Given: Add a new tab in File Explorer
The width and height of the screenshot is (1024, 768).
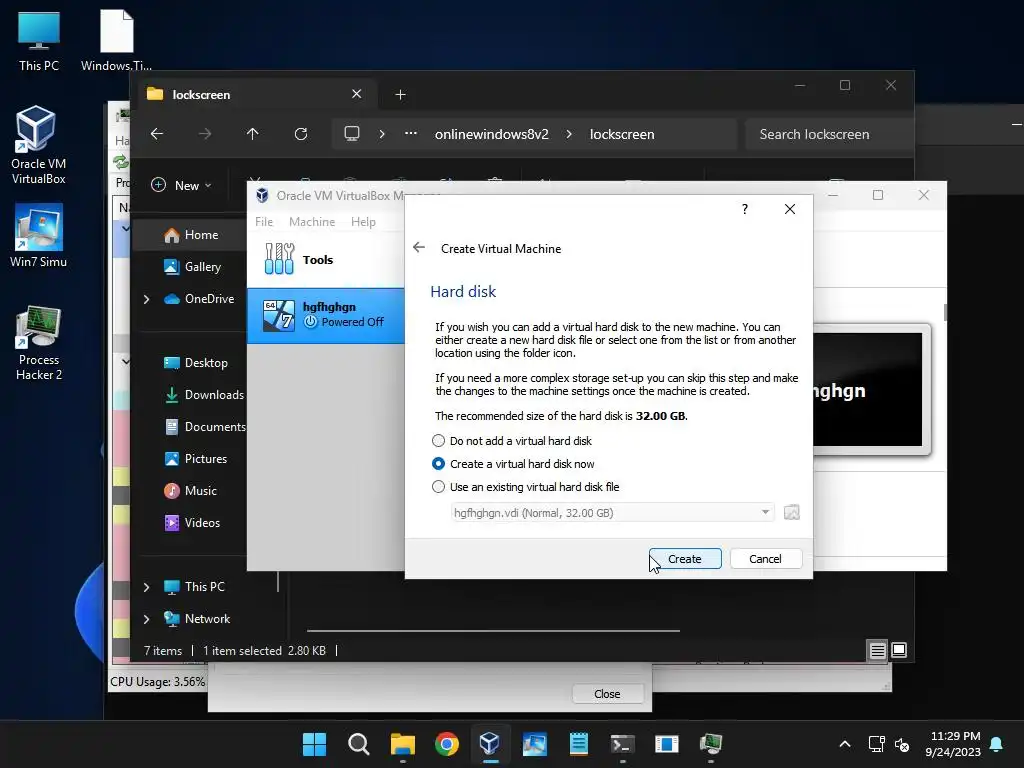Looking at the screenshot, I should pyautogui.click(x=400, y=95).
